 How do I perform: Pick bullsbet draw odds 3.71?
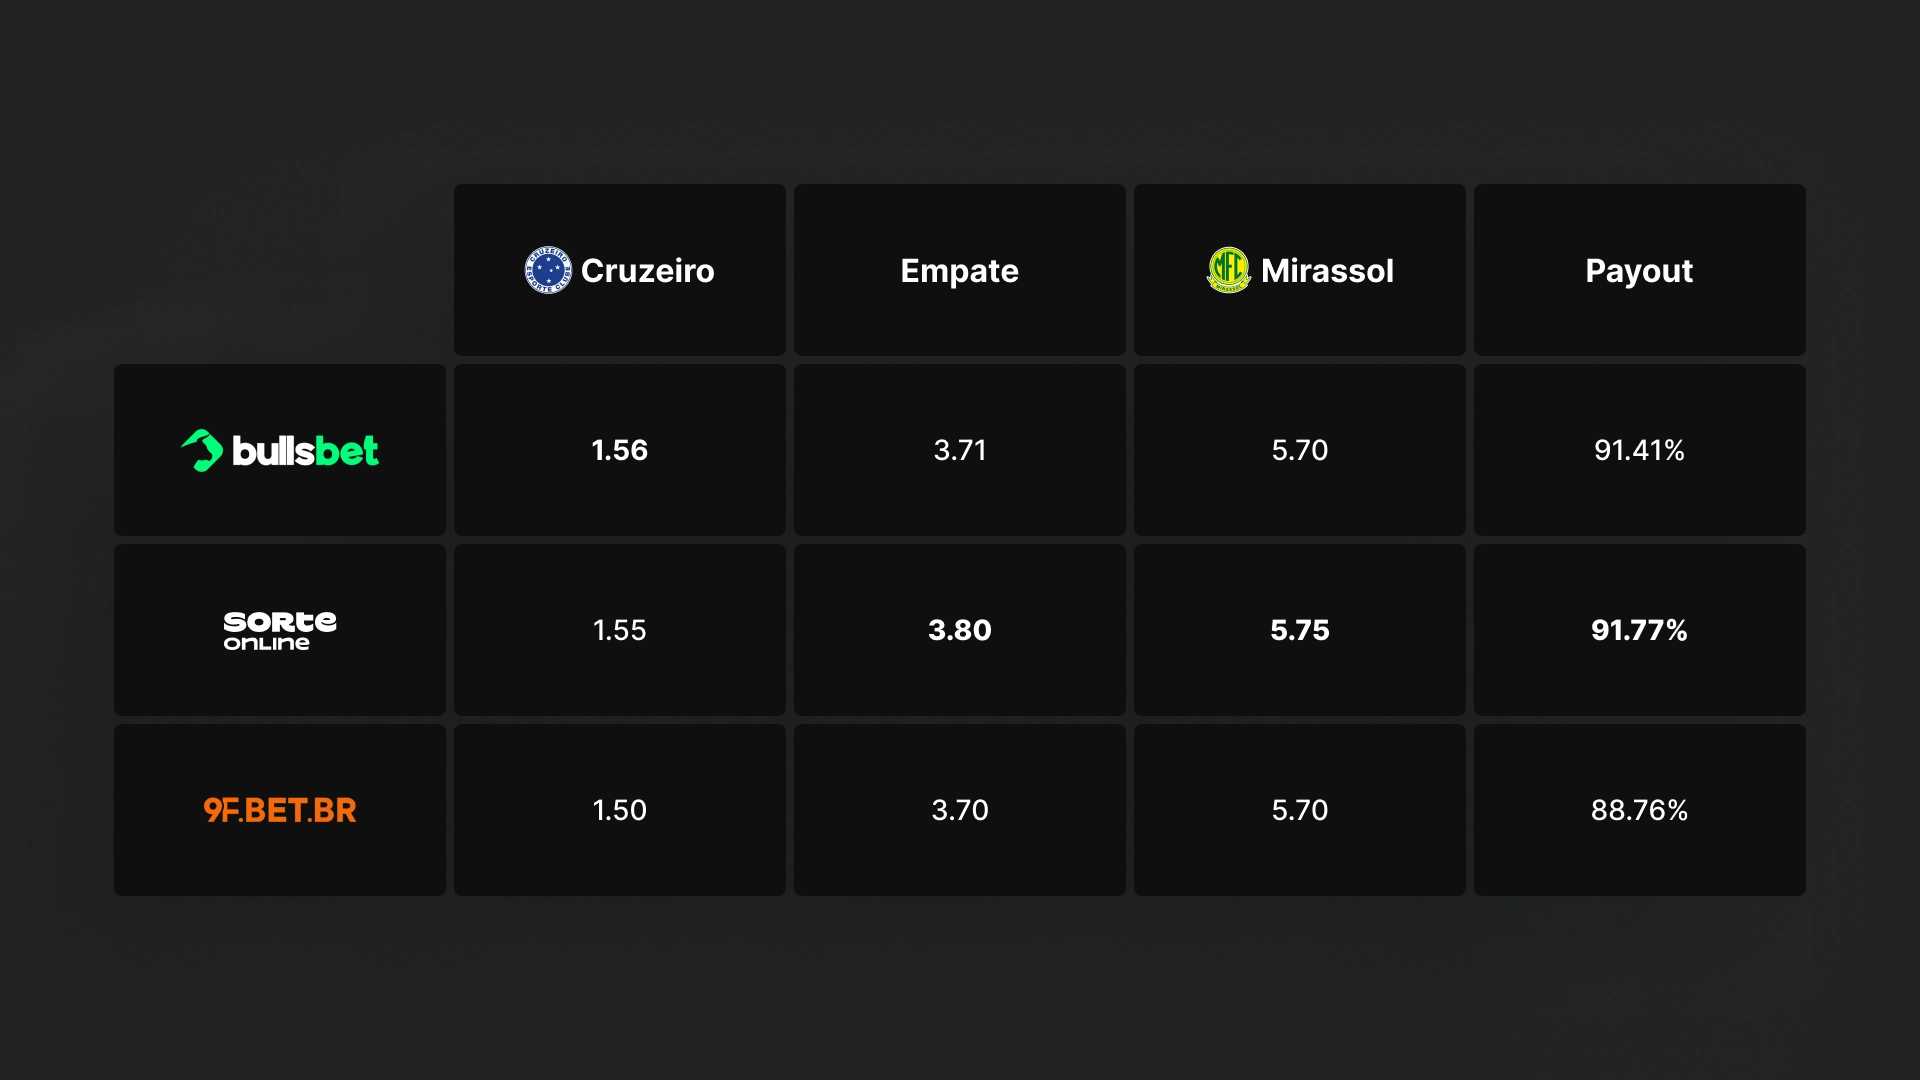pyautogui.click(x=960, y=450)
